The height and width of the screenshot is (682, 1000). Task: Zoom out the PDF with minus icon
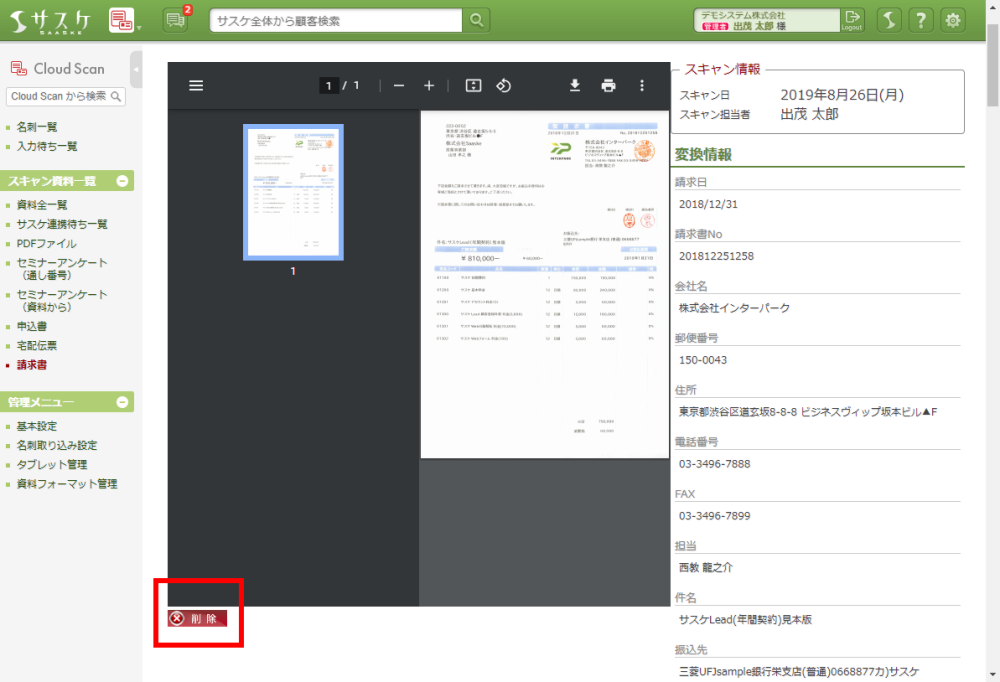pyautogui.click(x=399, y=86)
